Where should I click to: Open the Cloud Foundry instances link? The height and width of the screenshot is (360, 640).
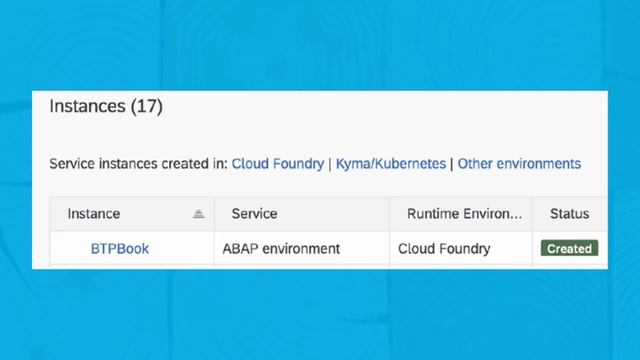point(278,164)
